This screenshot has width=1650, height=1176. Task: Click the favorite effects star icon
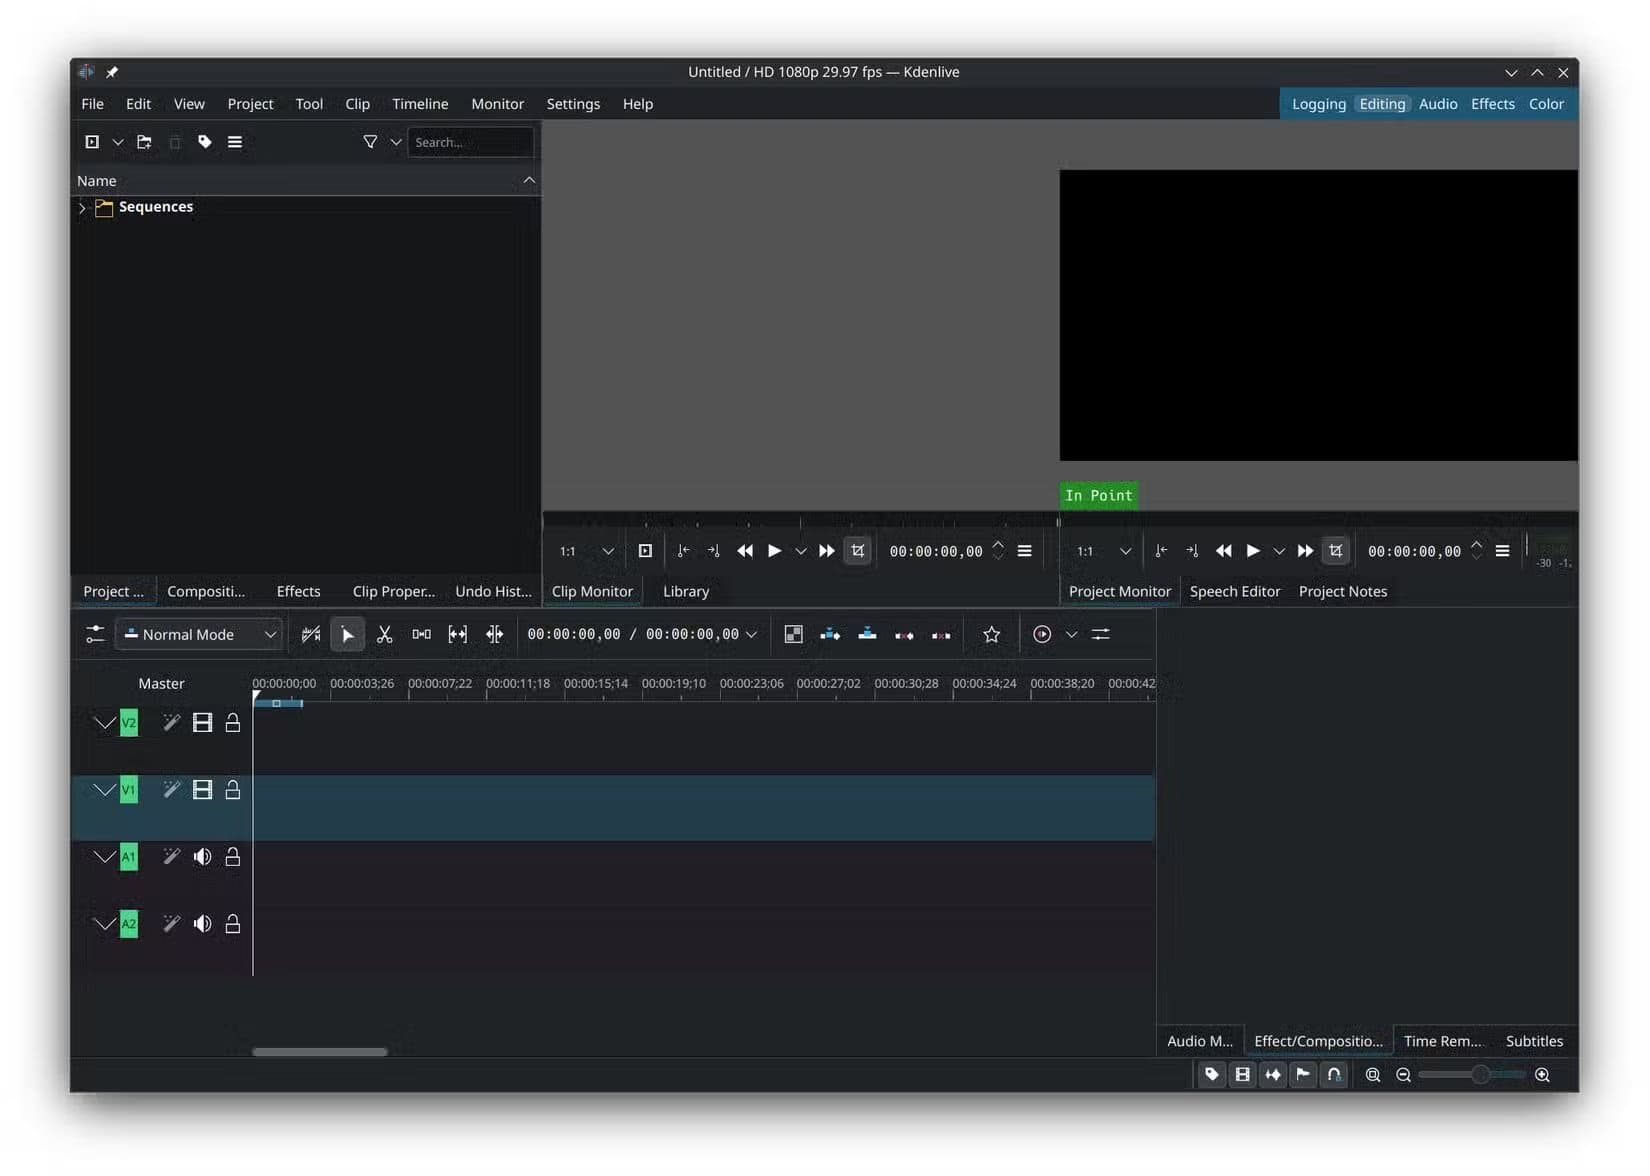tap(991, 634)
